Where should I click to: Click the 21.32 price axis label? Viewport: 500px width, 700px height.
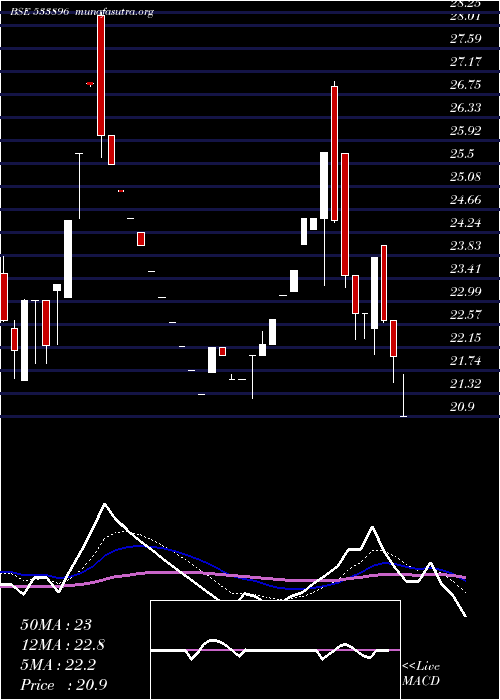[x=465, y=384]
